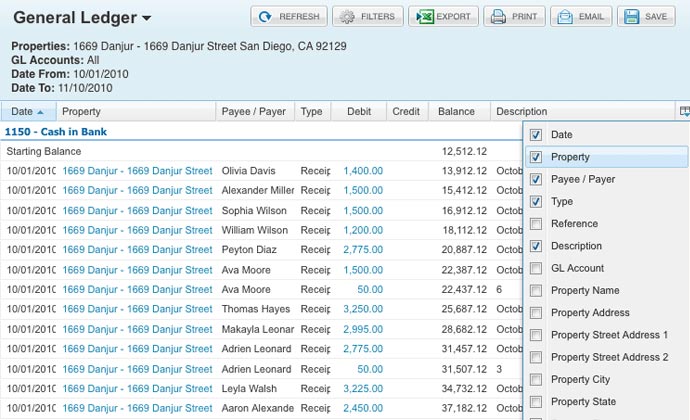Click balance value 34,732.12
This screenshot has width=690, height=420.
click(x=464, y=389)
